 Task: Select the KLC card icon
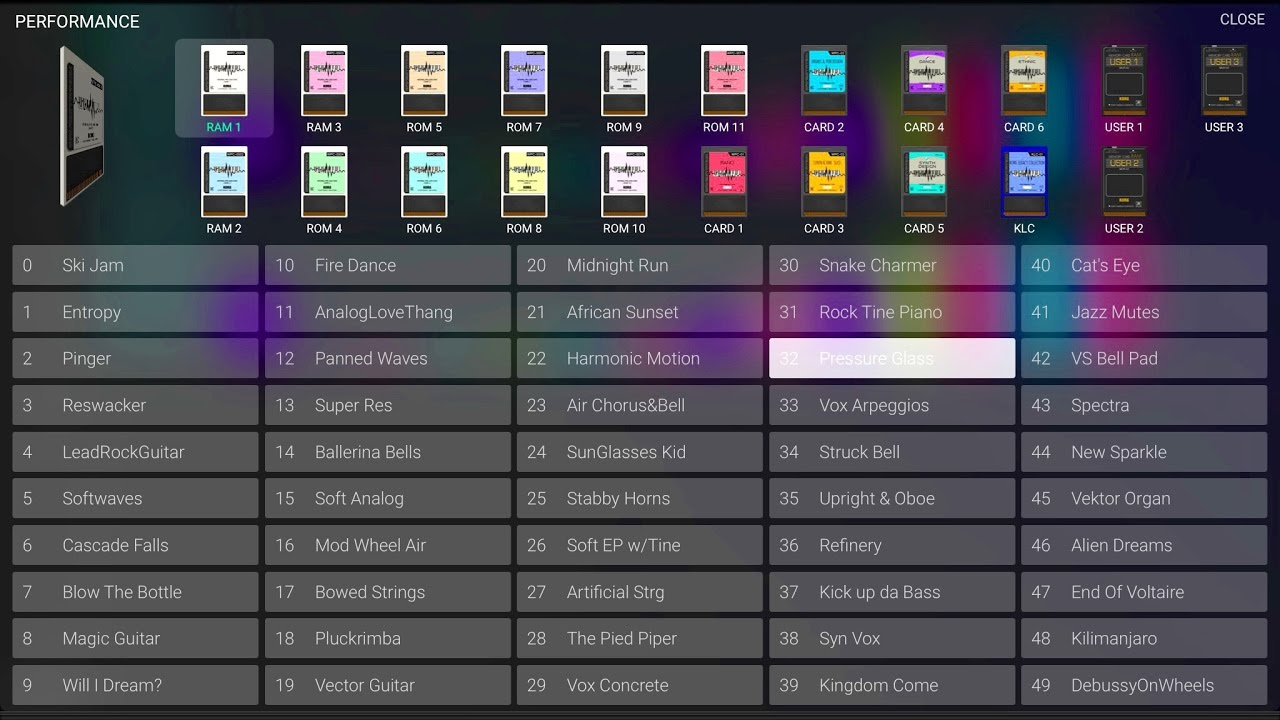click(x=1024, y=182)
